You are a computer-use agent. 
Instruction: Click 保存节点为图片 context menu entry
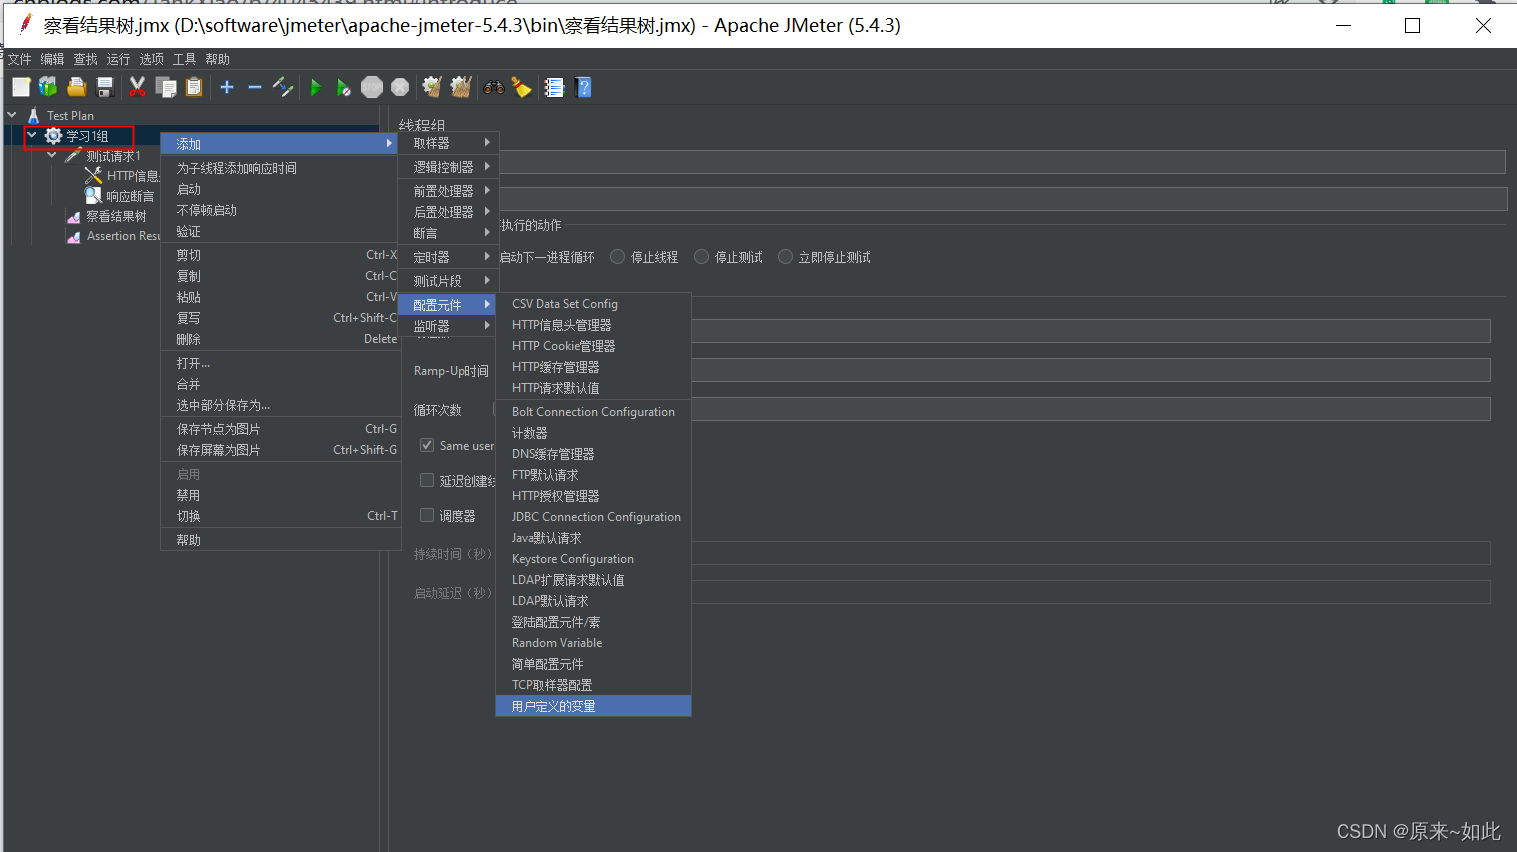[280, 429]
